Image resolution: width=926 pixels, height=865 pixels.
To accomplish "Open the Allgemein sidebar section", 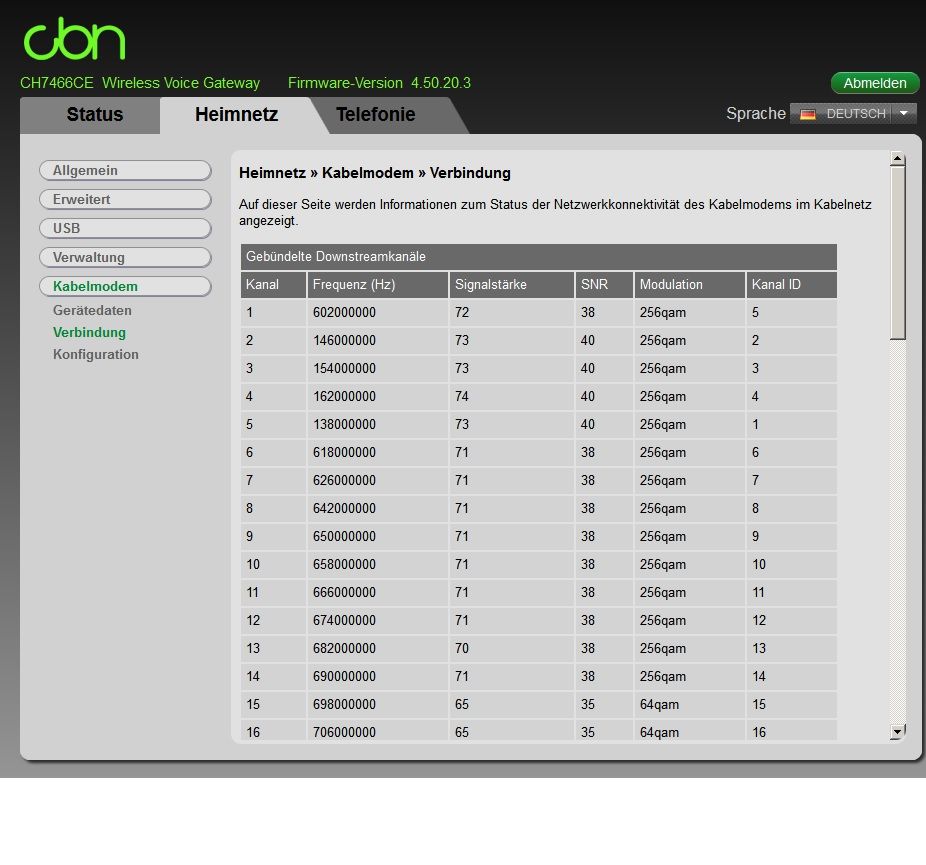I will coord(125,171).
